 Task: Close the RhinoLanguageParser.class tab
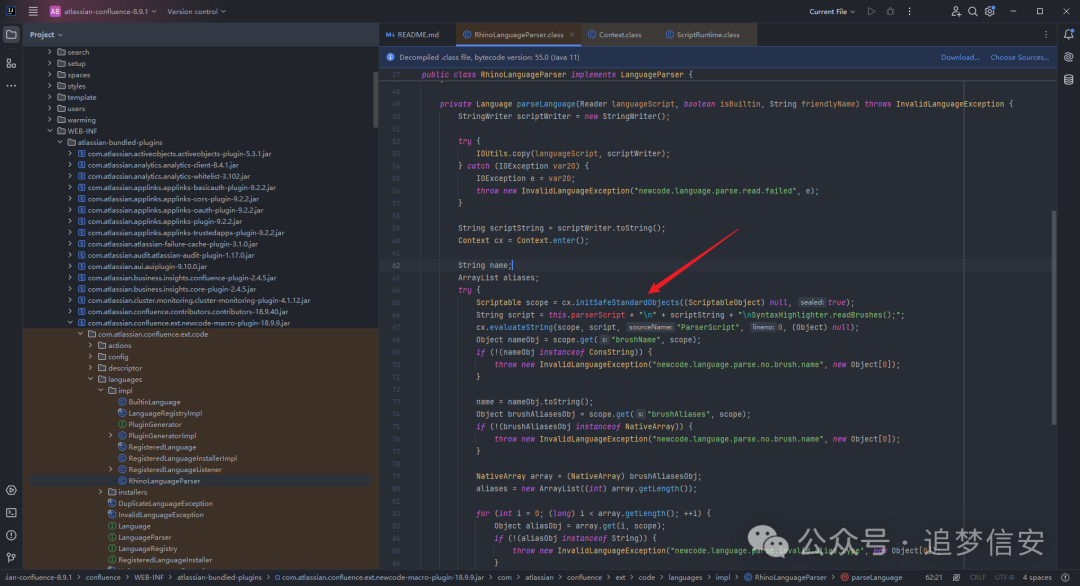[x=572, y=34]
